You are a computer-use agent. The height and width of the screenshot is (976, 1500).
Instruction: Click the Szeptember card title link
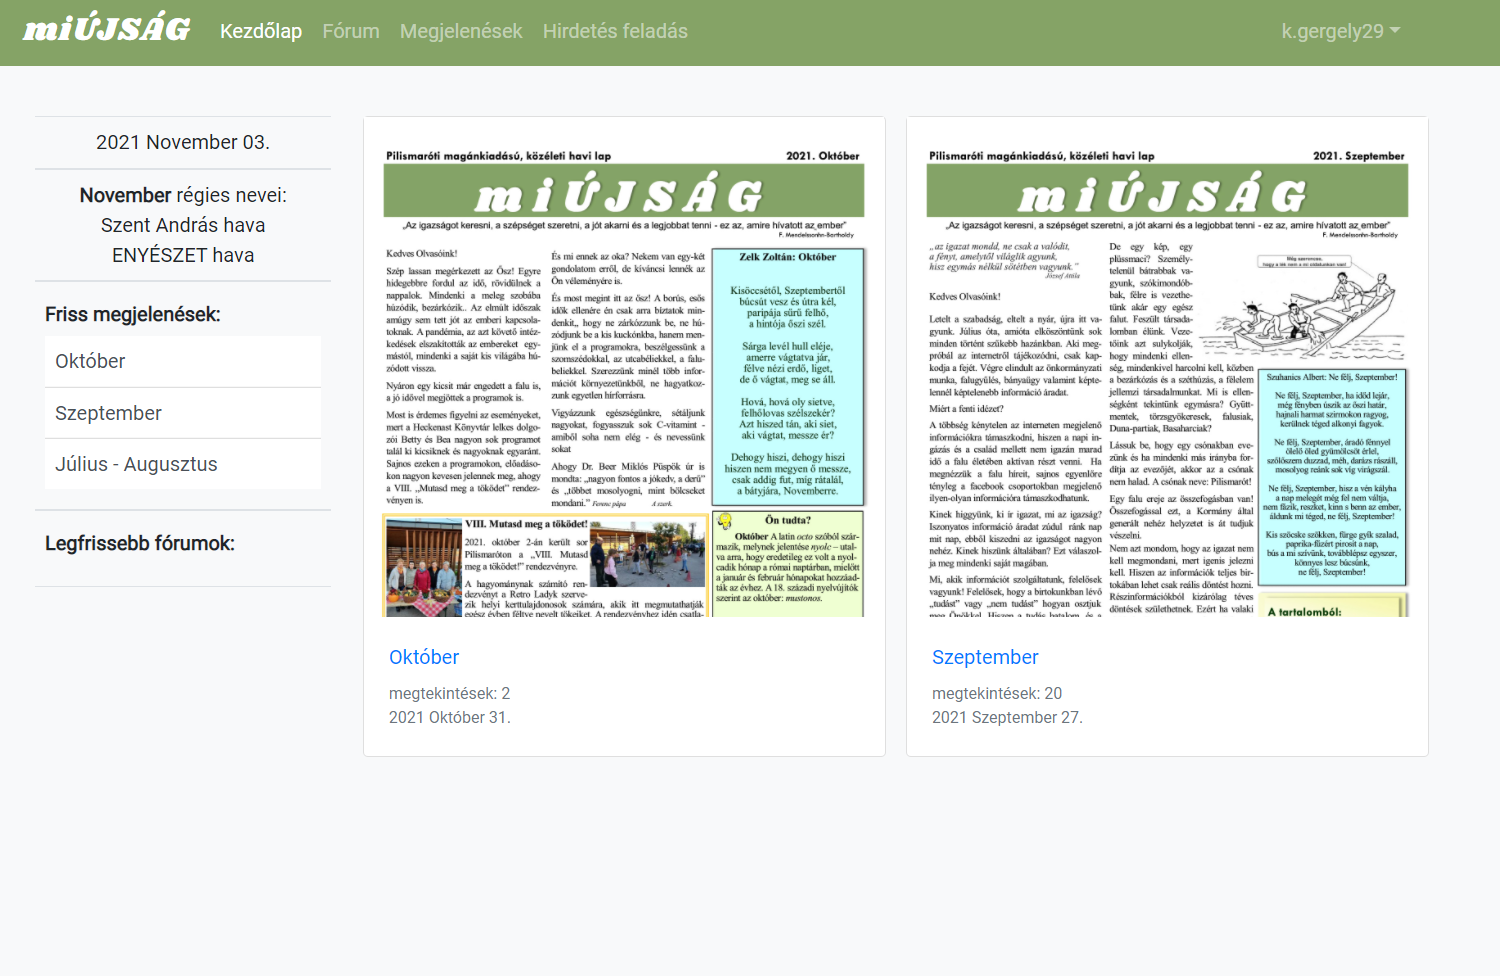pyautogui.click(x=985, y=657)
